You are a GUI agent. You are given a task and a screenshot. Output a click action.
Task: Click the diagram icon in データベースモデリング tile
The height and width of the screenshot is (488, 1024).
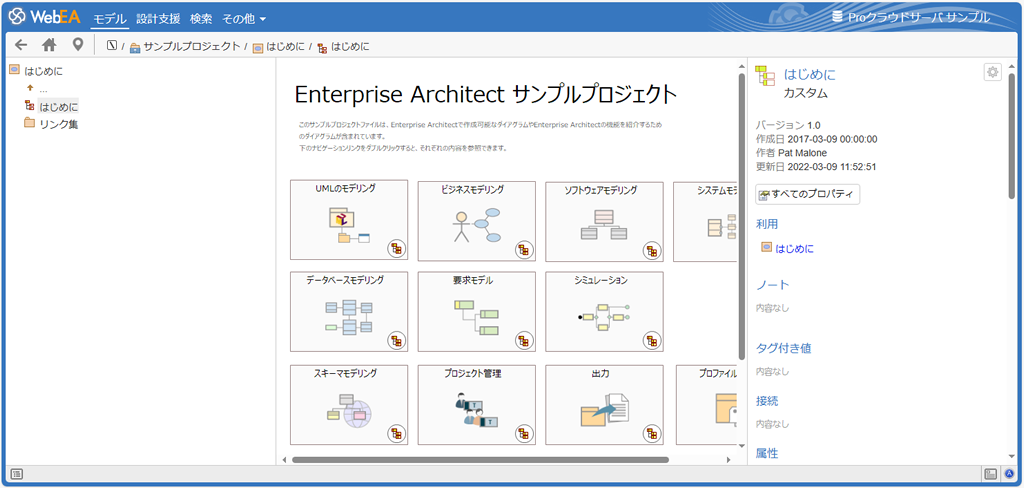pos(397,340)
